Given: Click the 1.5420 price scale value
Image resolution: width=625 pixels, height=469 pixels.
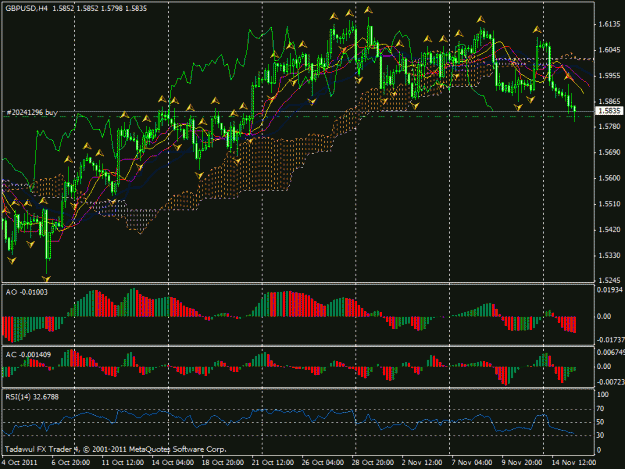Looking at the screenshot, I should pos(609,230).
